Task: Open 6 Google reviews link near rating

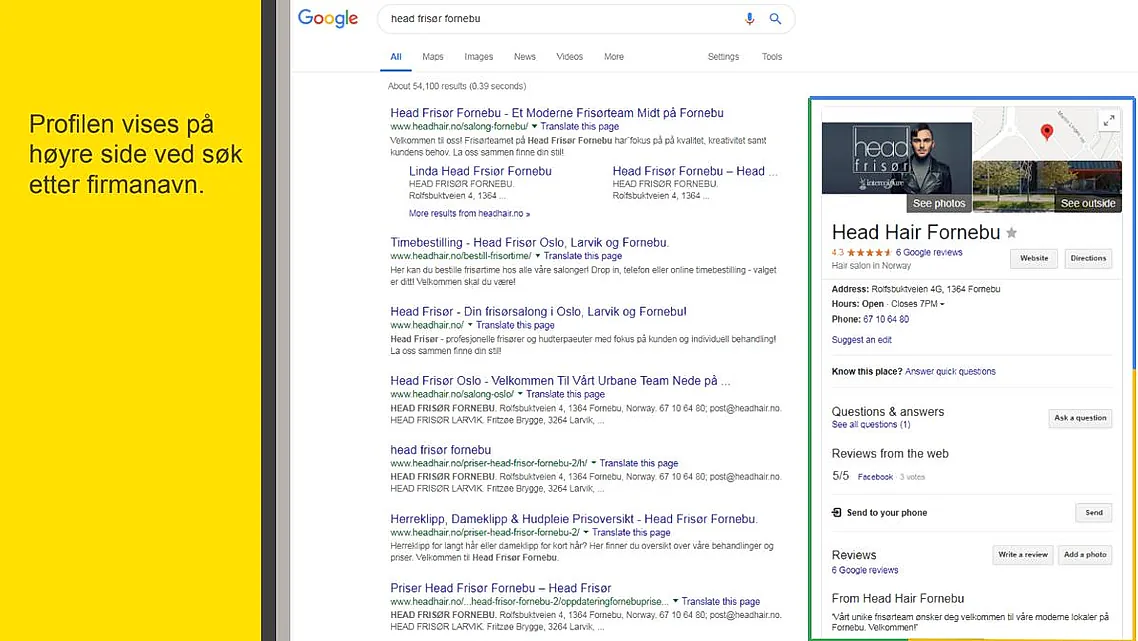Action: tap(929, 253)
